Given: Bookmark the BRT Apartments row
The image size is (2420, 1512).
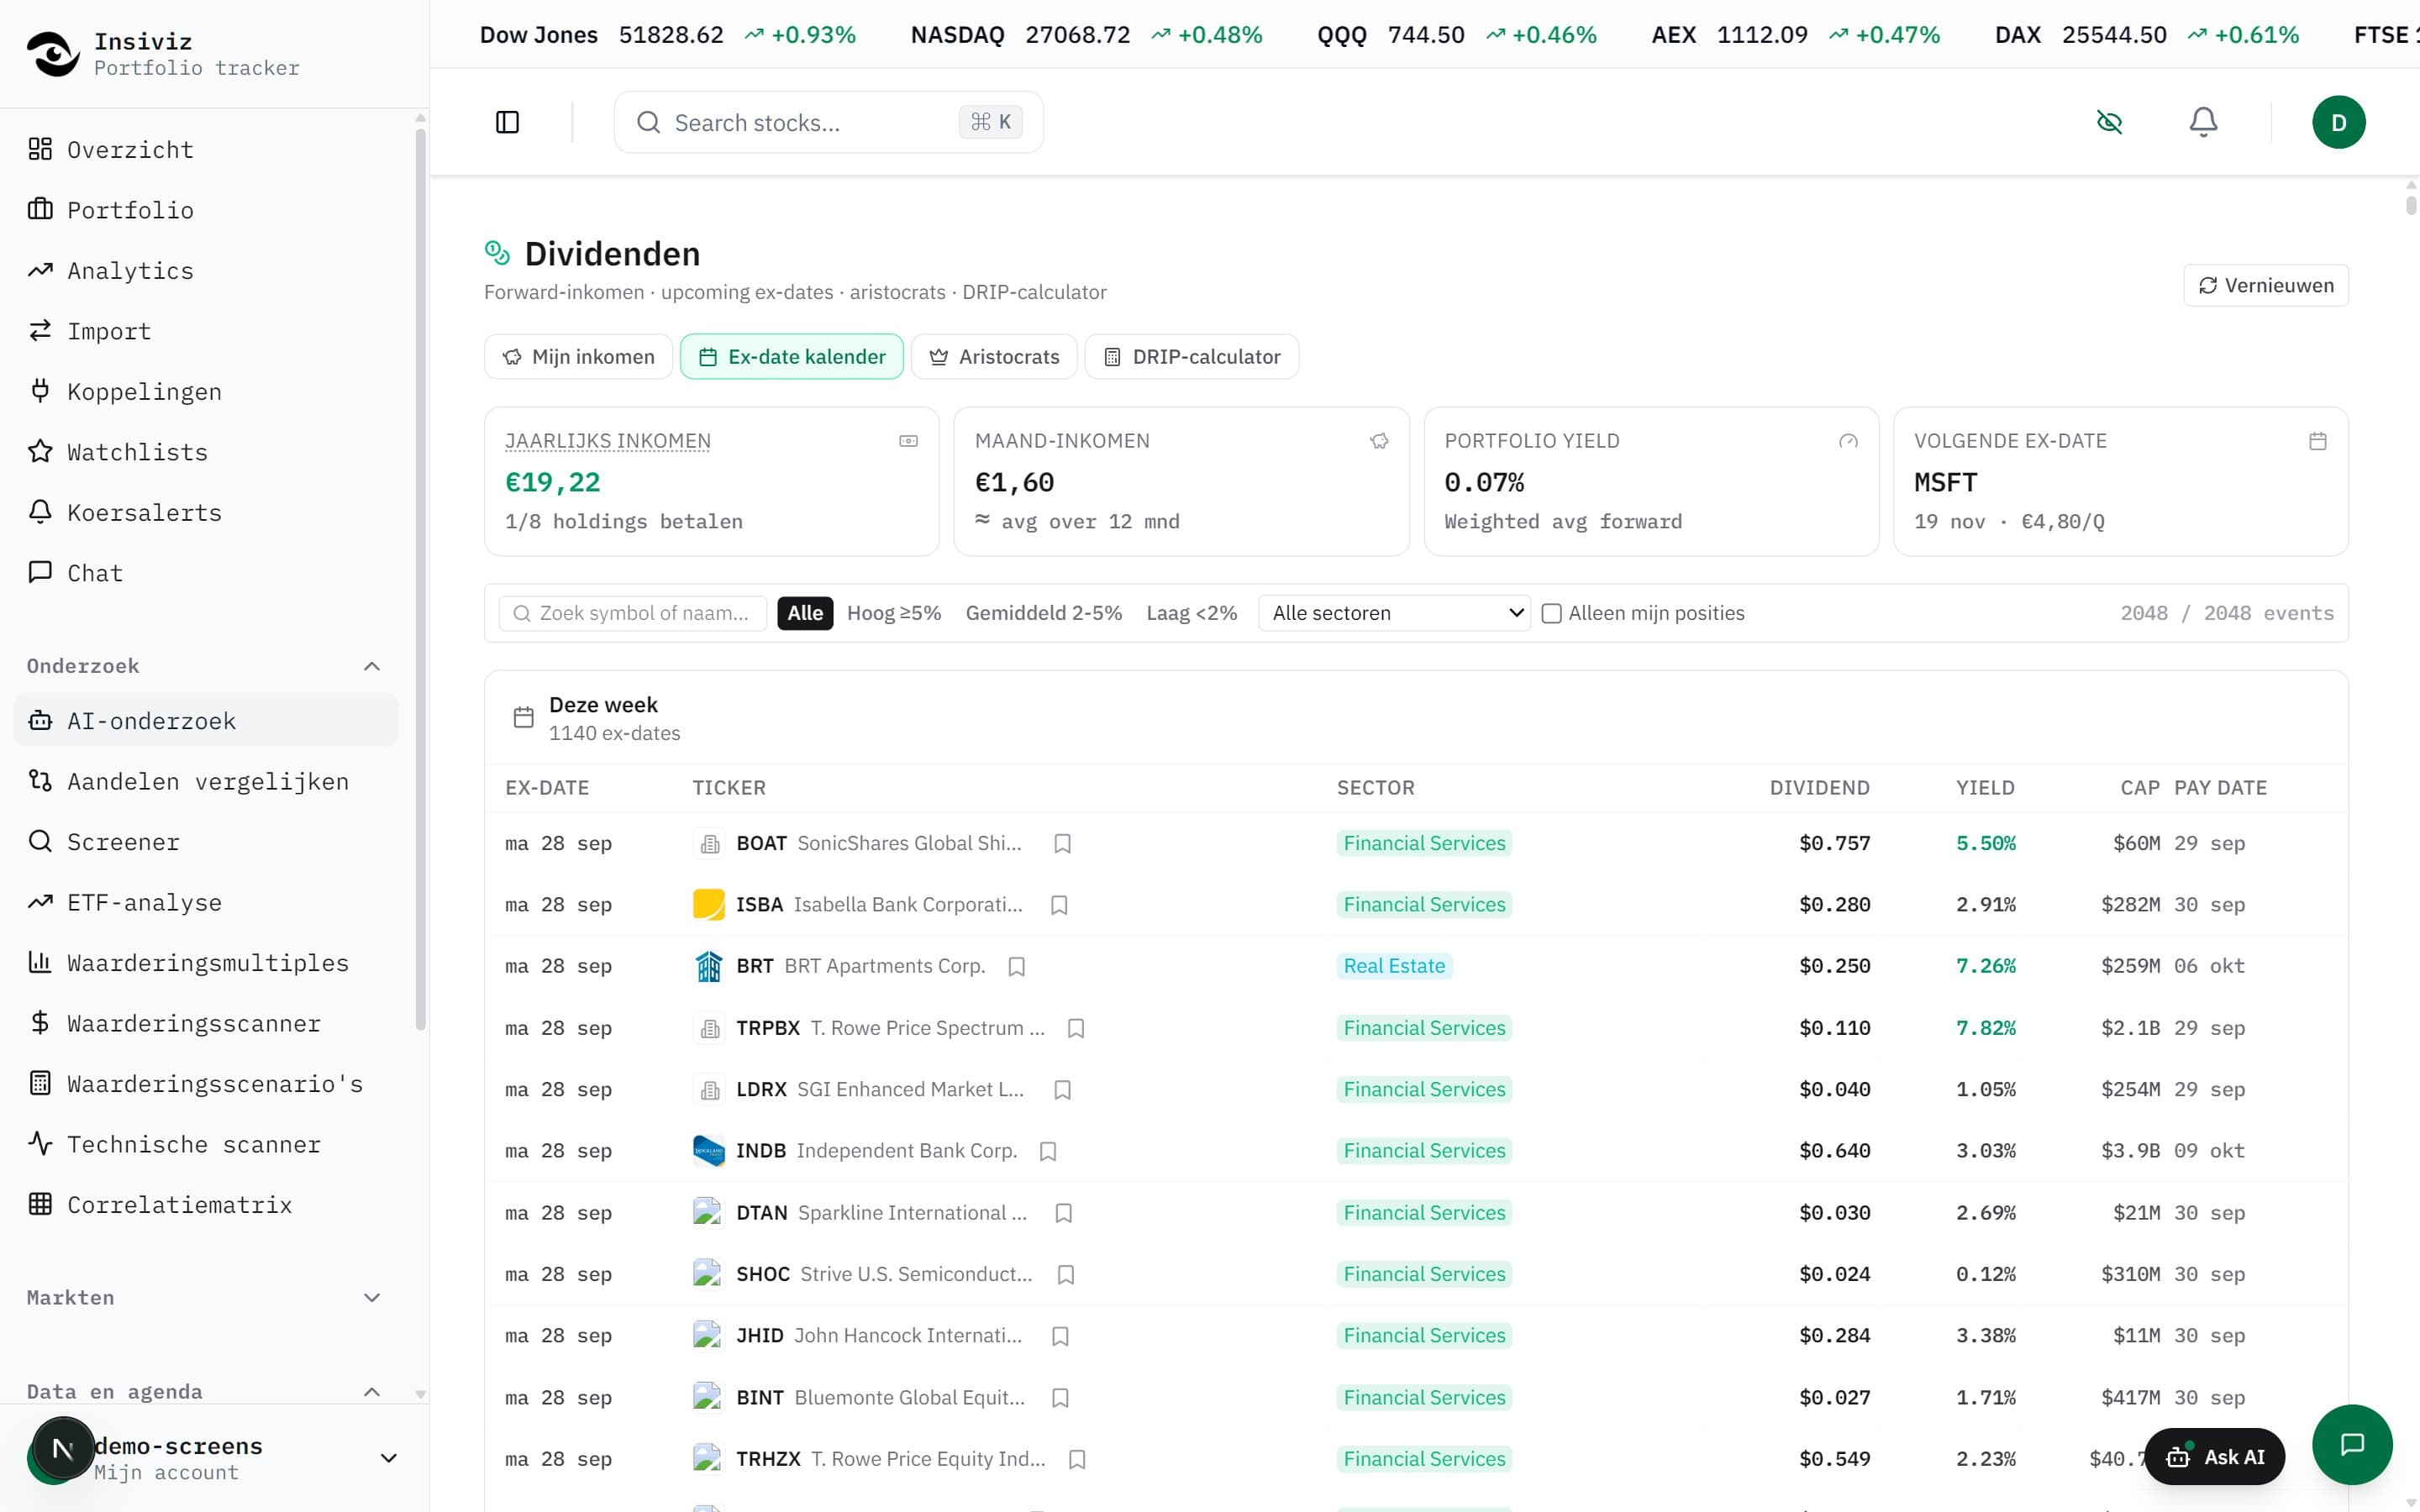Looking at the screenshot, I should coord(1016,966).
